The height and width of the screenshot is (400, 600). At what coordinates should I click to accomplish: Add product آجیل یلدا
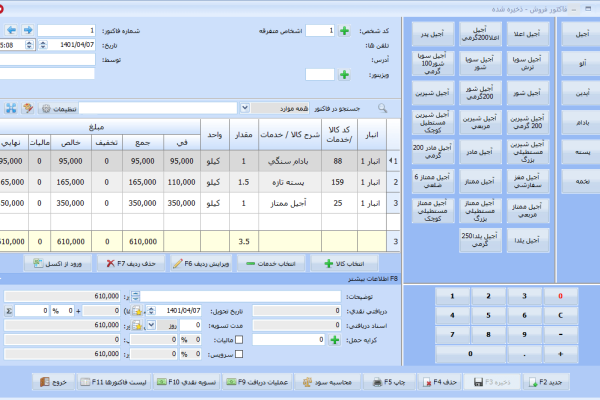(x=528, y=240)
